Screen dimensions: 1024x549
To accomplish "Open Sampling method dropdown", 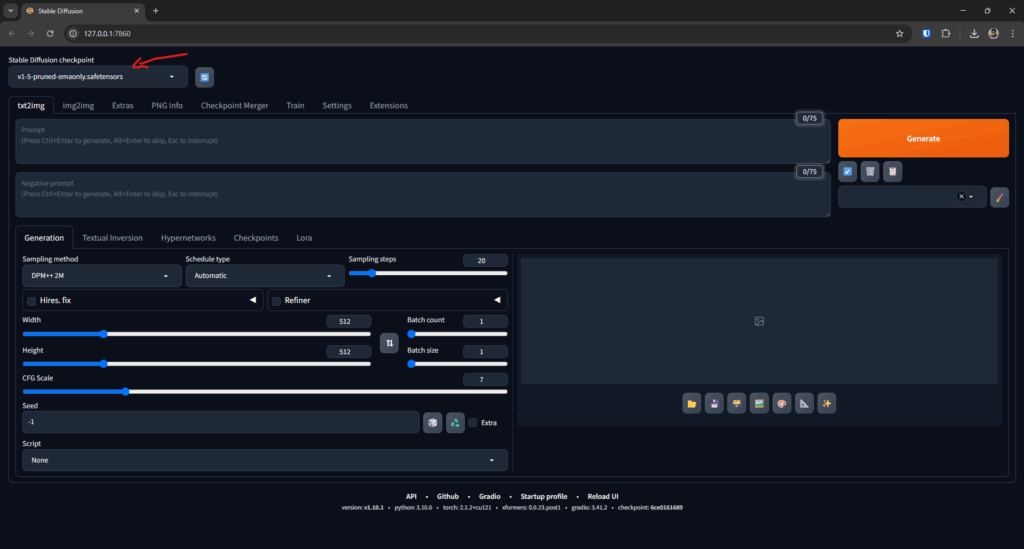I will click(101, 275).
